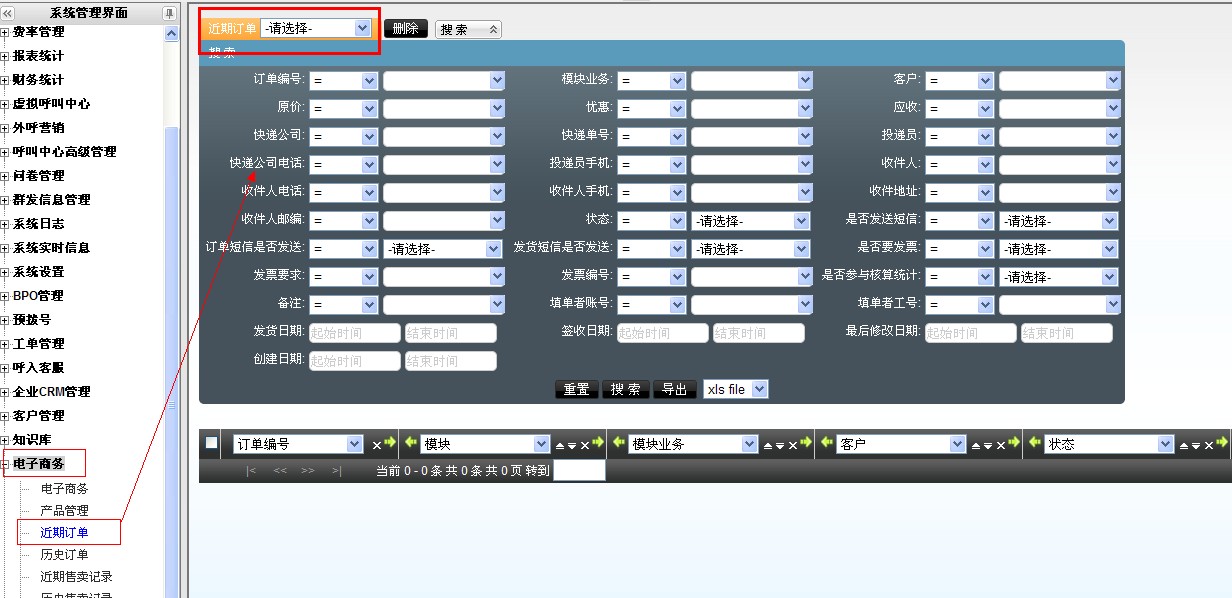
Task: Go to first page of results
Action: (251, 470)
